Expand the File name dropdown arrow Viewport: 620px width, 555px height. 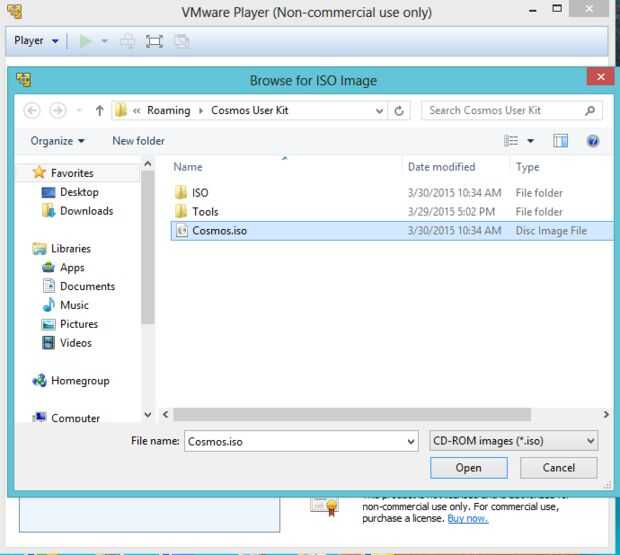[x=411, y=442]
